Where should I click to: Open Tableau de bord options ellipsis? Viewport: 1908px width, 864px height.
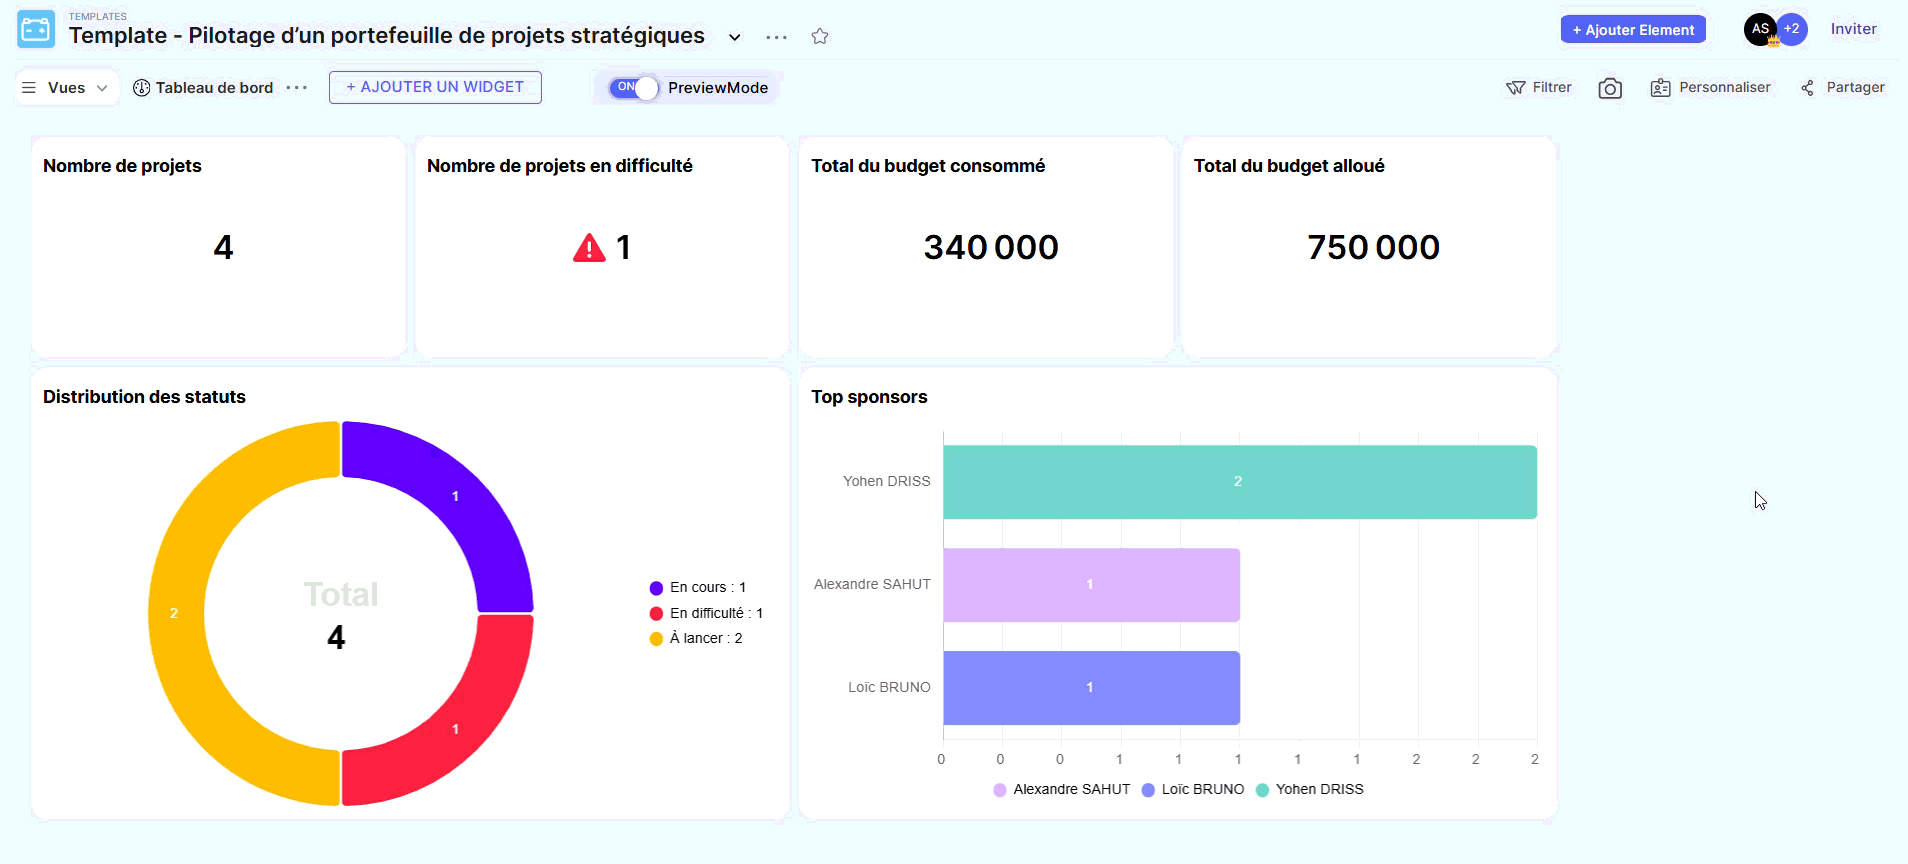tap(297, 88)
